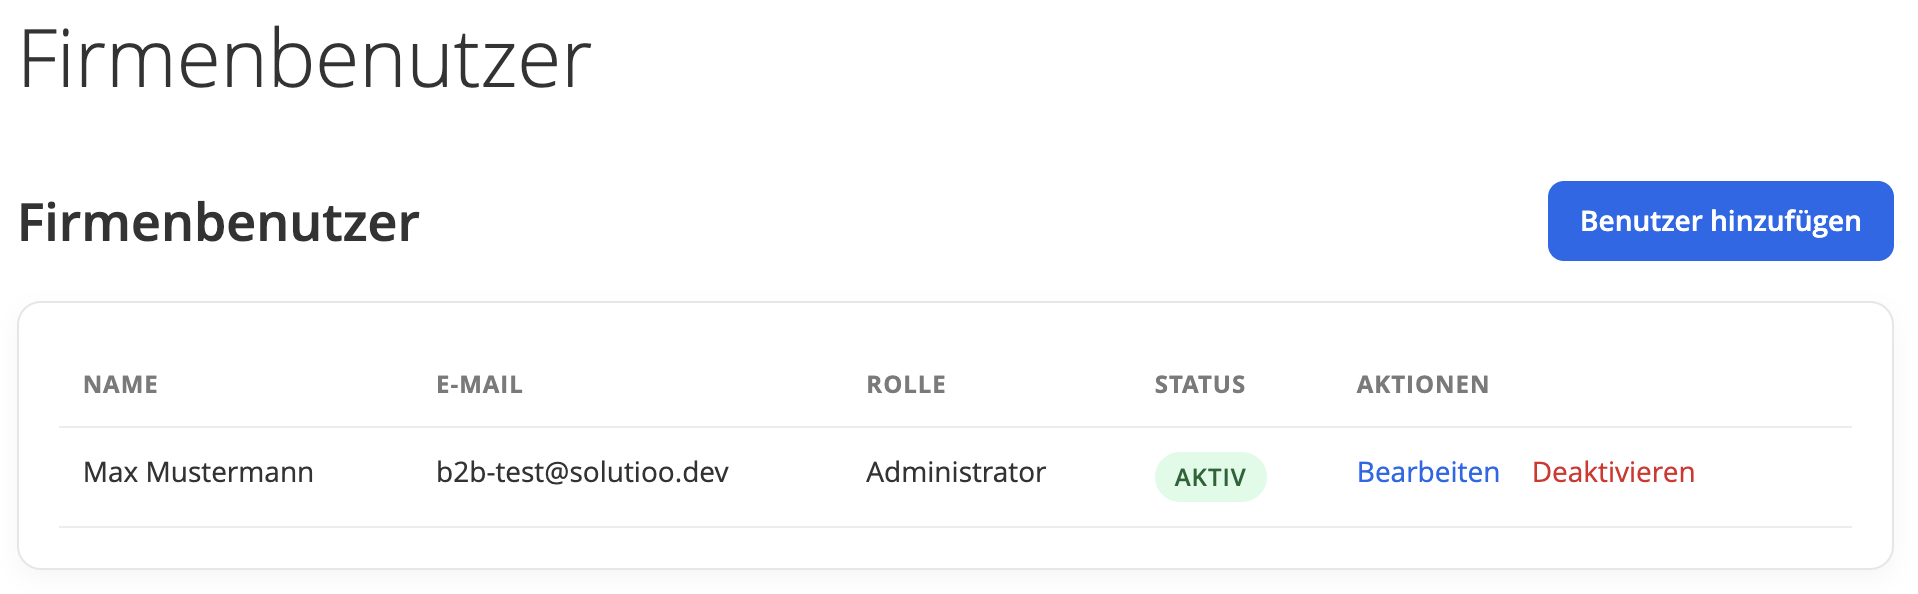Click the large Firmenbenutzer page title
The height and width of the screenshot is (594, 1918).
coord(305,60)
